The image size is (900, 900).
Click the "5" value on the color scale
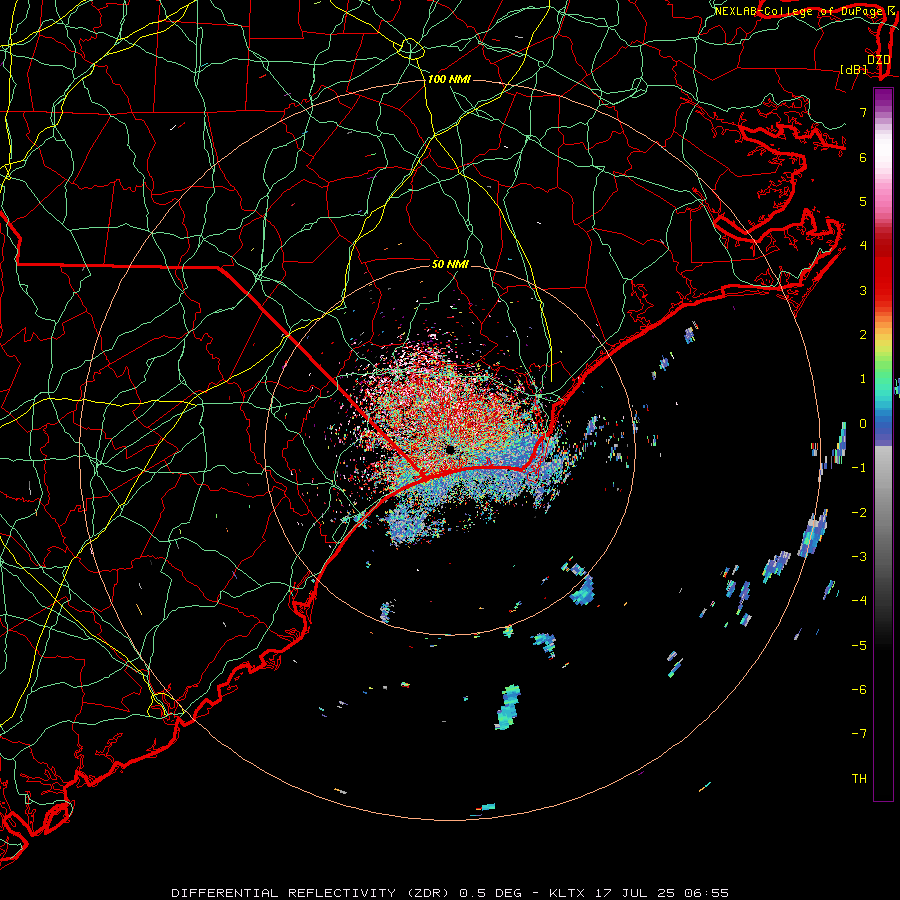click(x=863, y=201)
